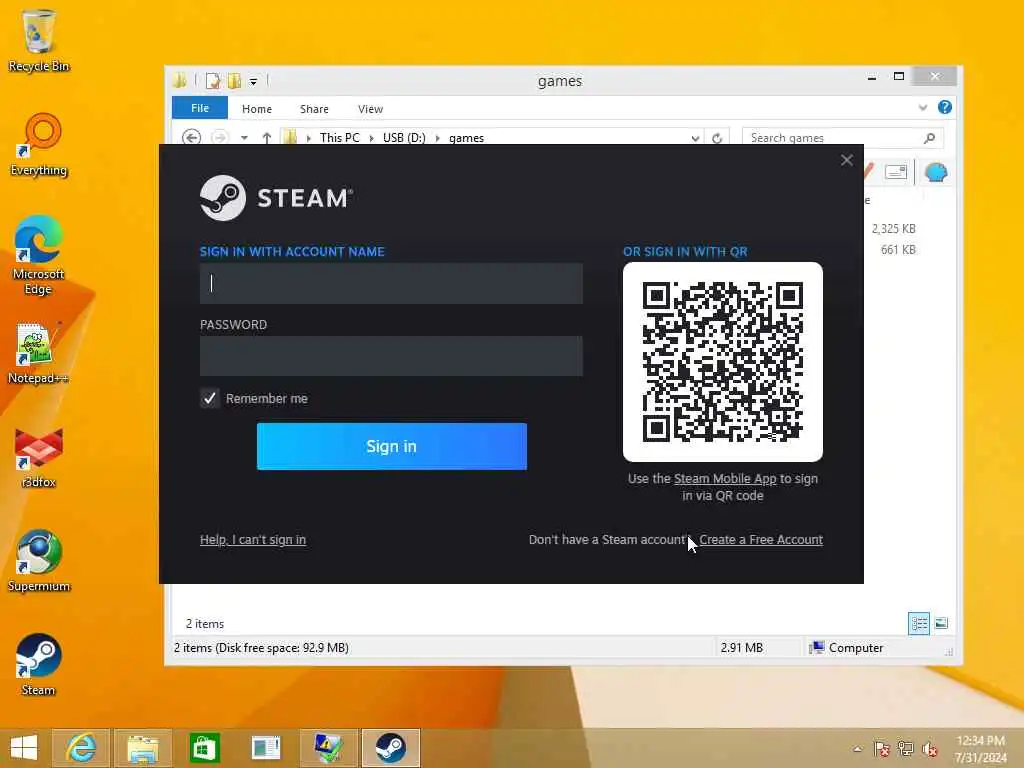This screenshot has height=768, width=1024.
Task: Click the blue round icon in Explorer toolbar
Action: 936,172
